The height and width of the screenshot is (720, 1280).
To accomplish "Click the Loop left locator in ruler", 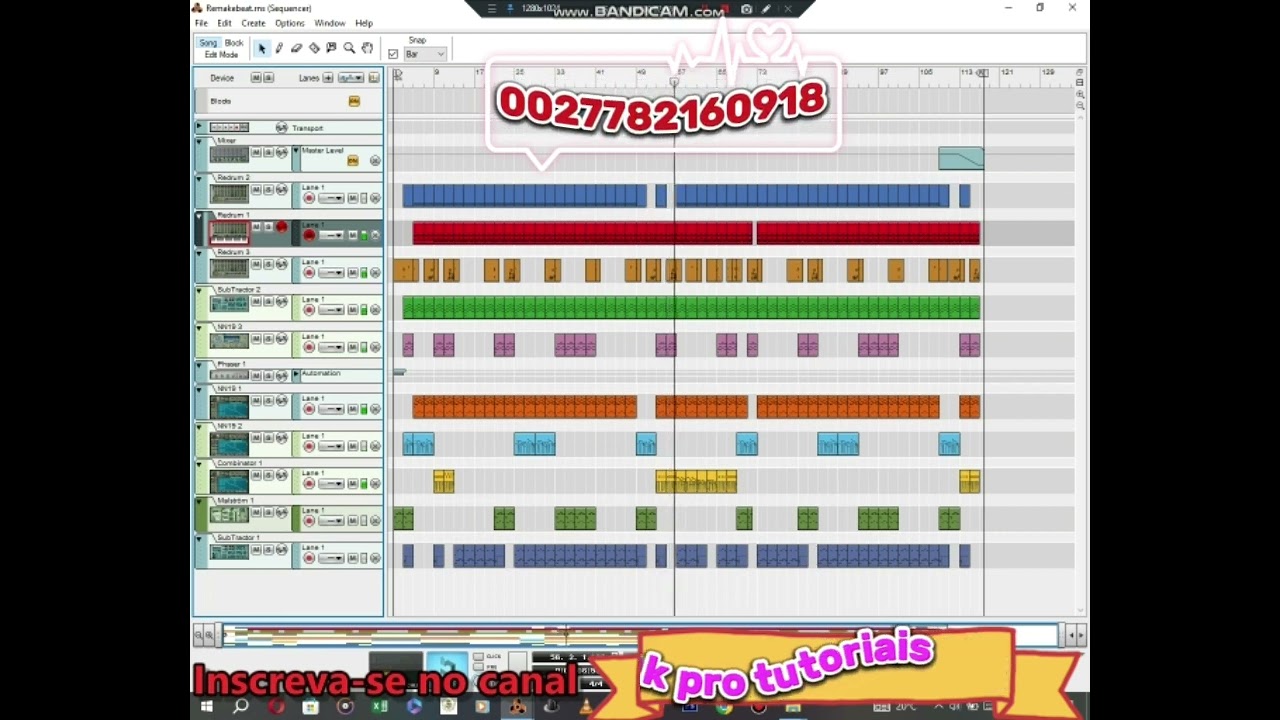I will 398,74.
